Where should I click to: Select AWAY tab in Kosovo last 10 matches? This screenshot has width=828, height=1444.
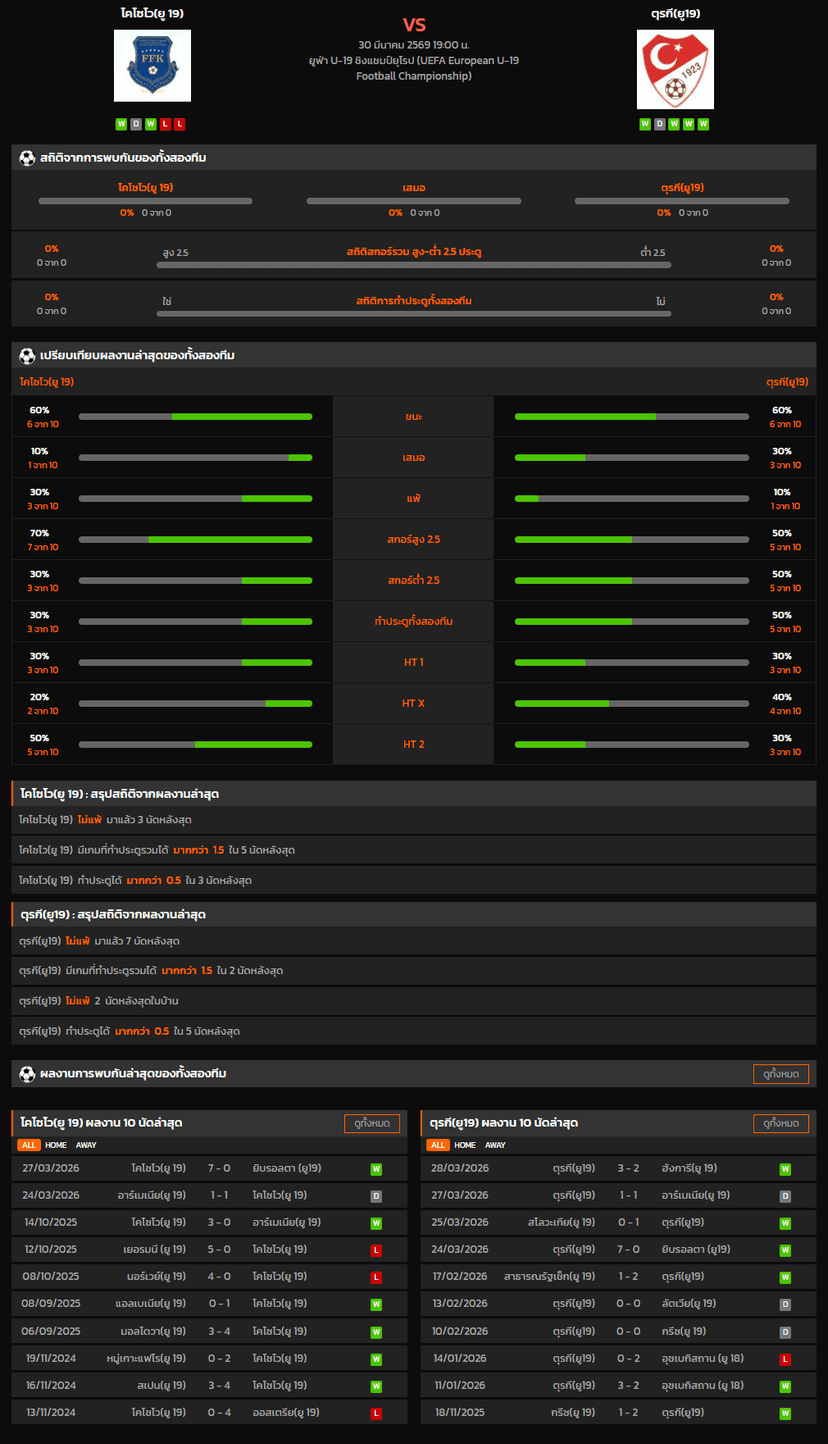coord(86,1145)
